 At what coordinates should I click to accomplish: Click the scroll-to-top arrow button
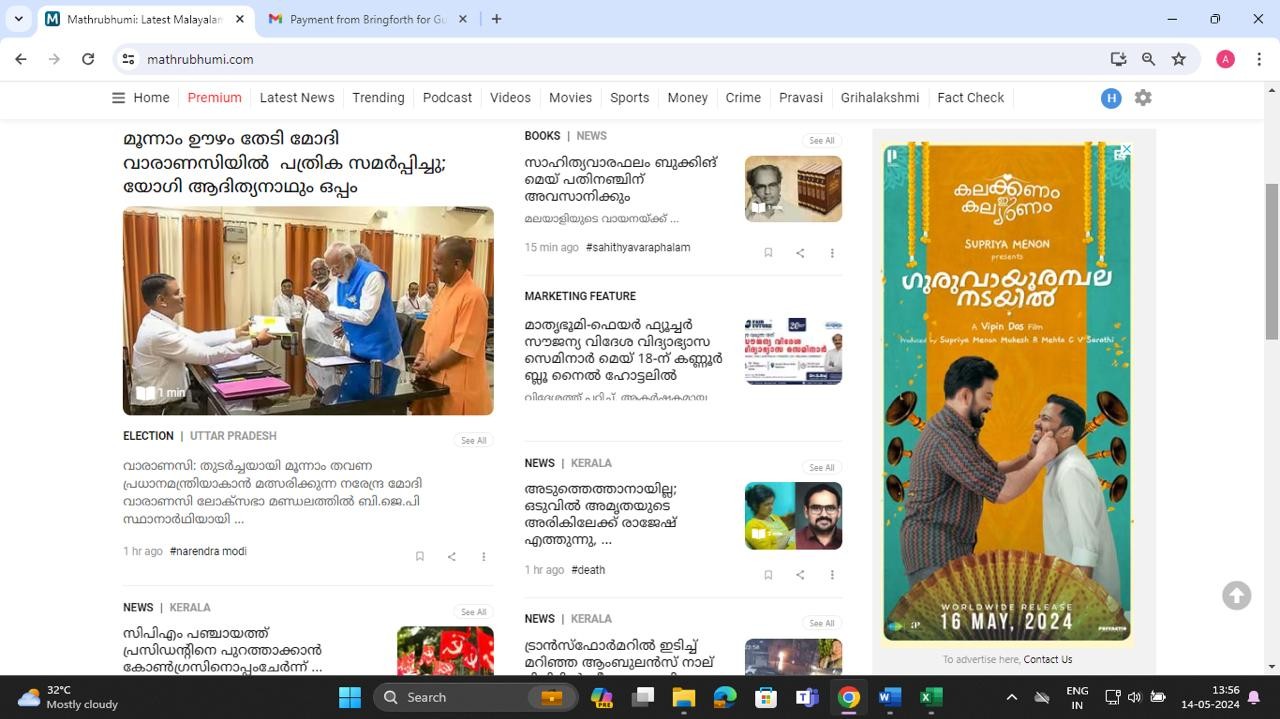(x=1236, y=595)
